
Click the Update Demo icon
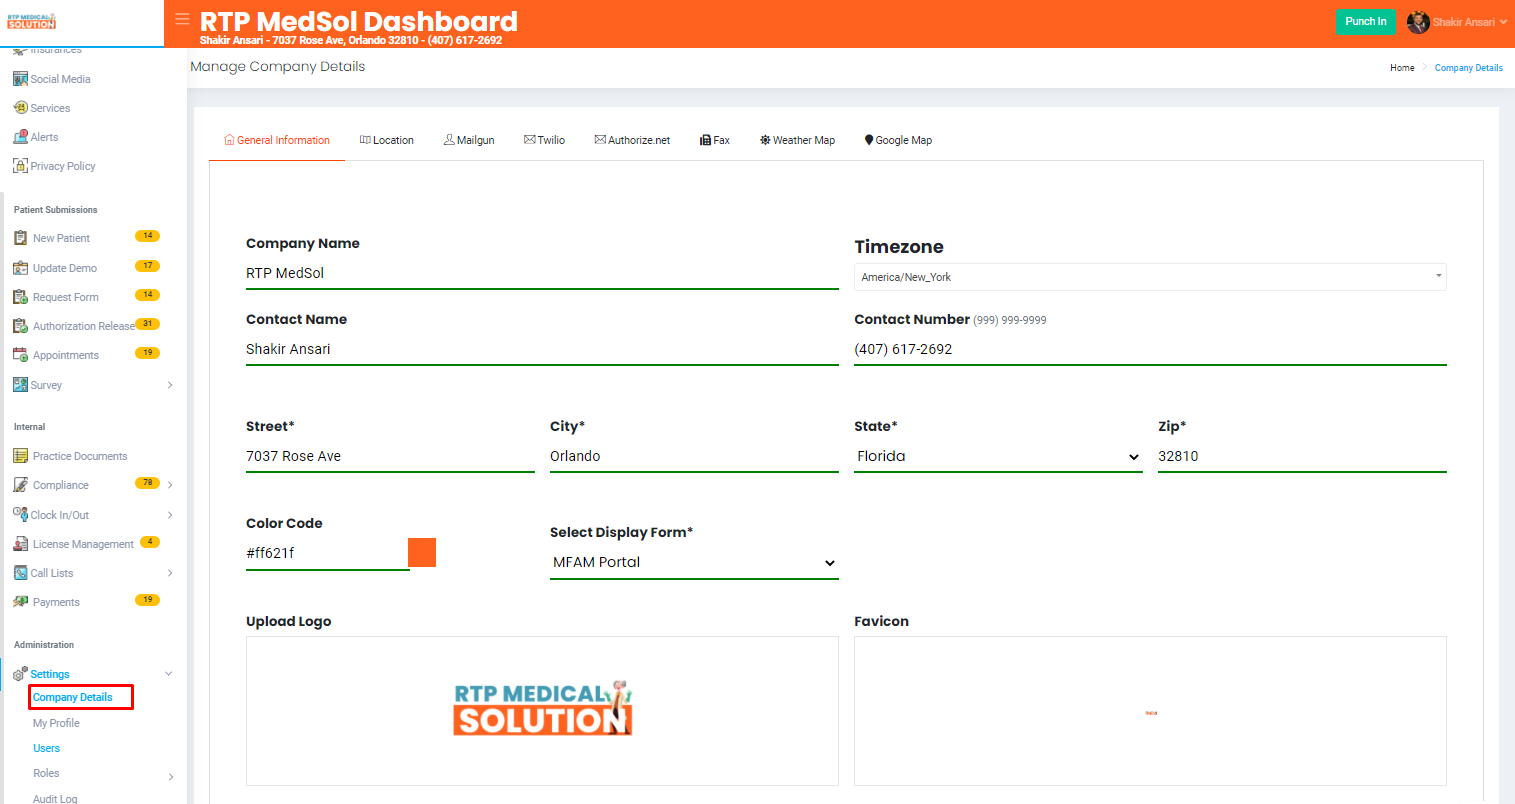(20, 268)
